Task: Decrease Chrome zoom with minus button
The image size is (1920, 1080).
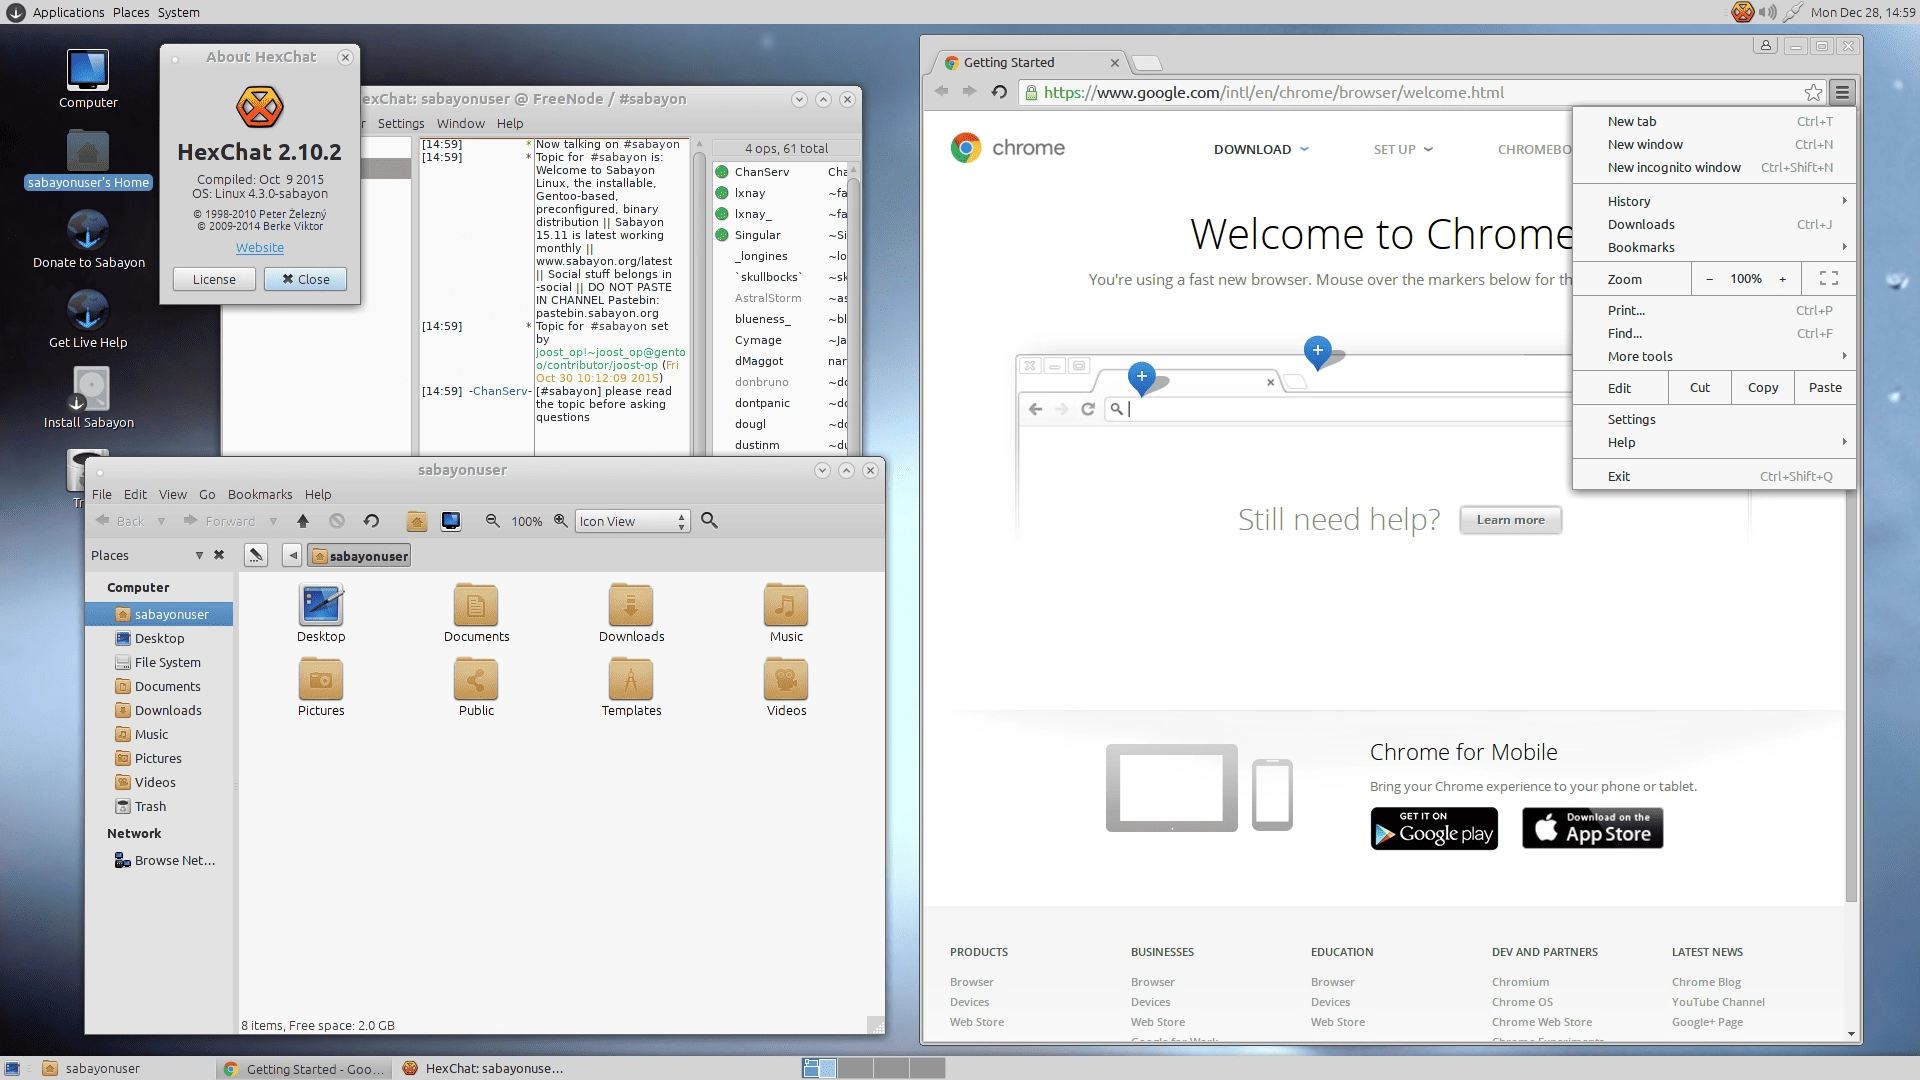Action: point(1709,279)
